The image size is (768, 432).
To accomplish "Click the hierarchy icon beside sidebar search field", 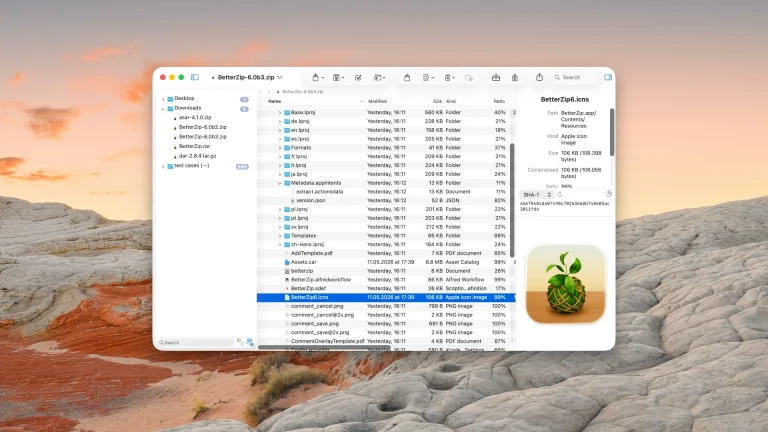I will tap(240, 342).
